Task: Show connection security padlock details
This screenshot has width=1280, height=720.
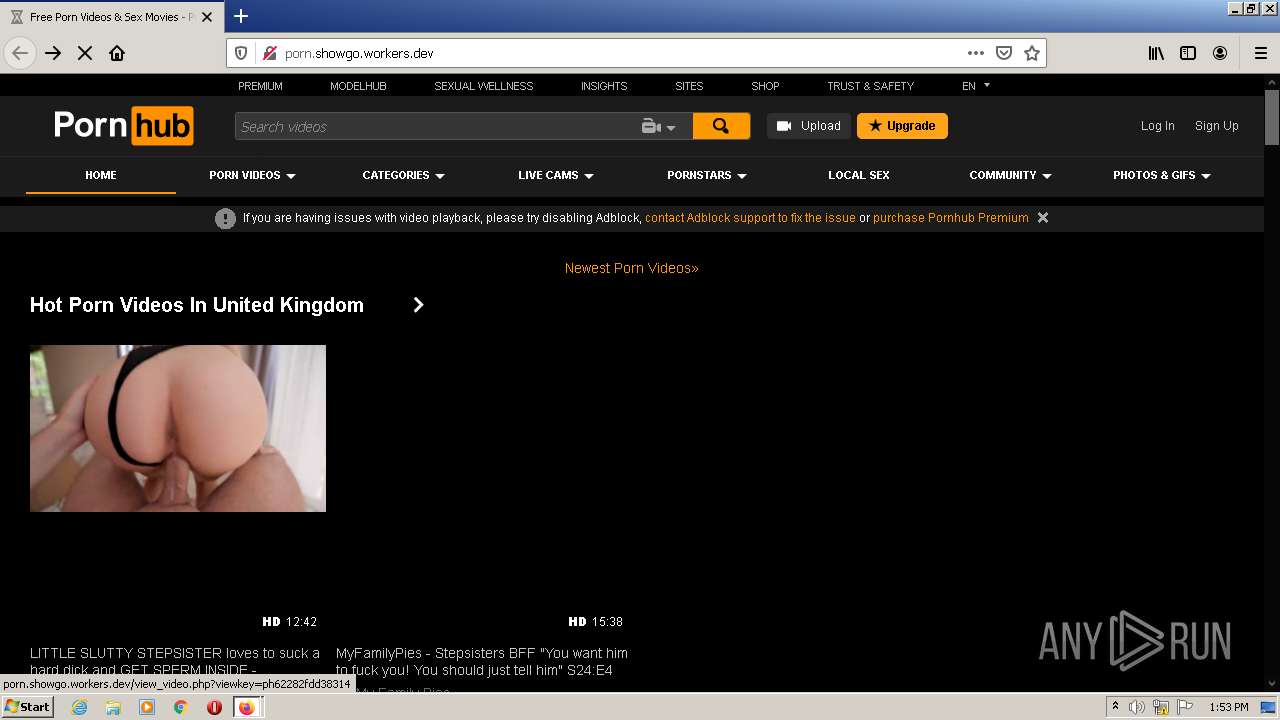Action: tap(268, 53)
